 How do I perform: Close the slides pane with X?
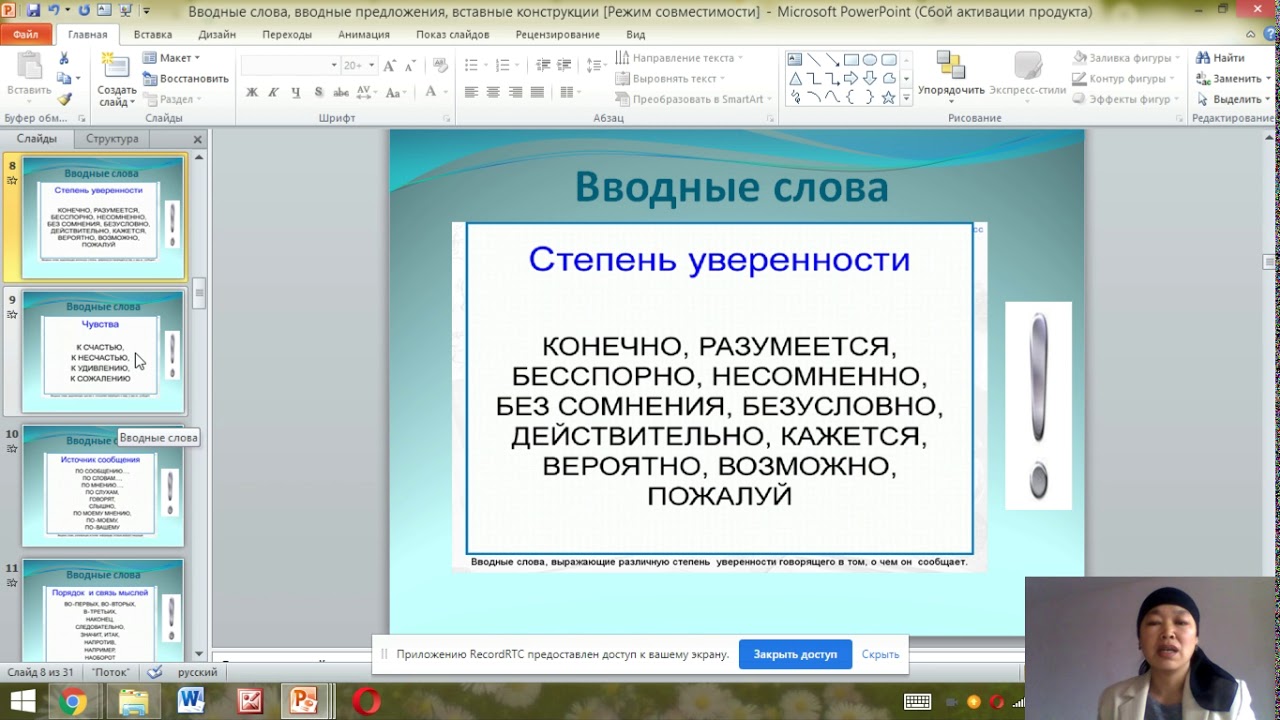197,139
